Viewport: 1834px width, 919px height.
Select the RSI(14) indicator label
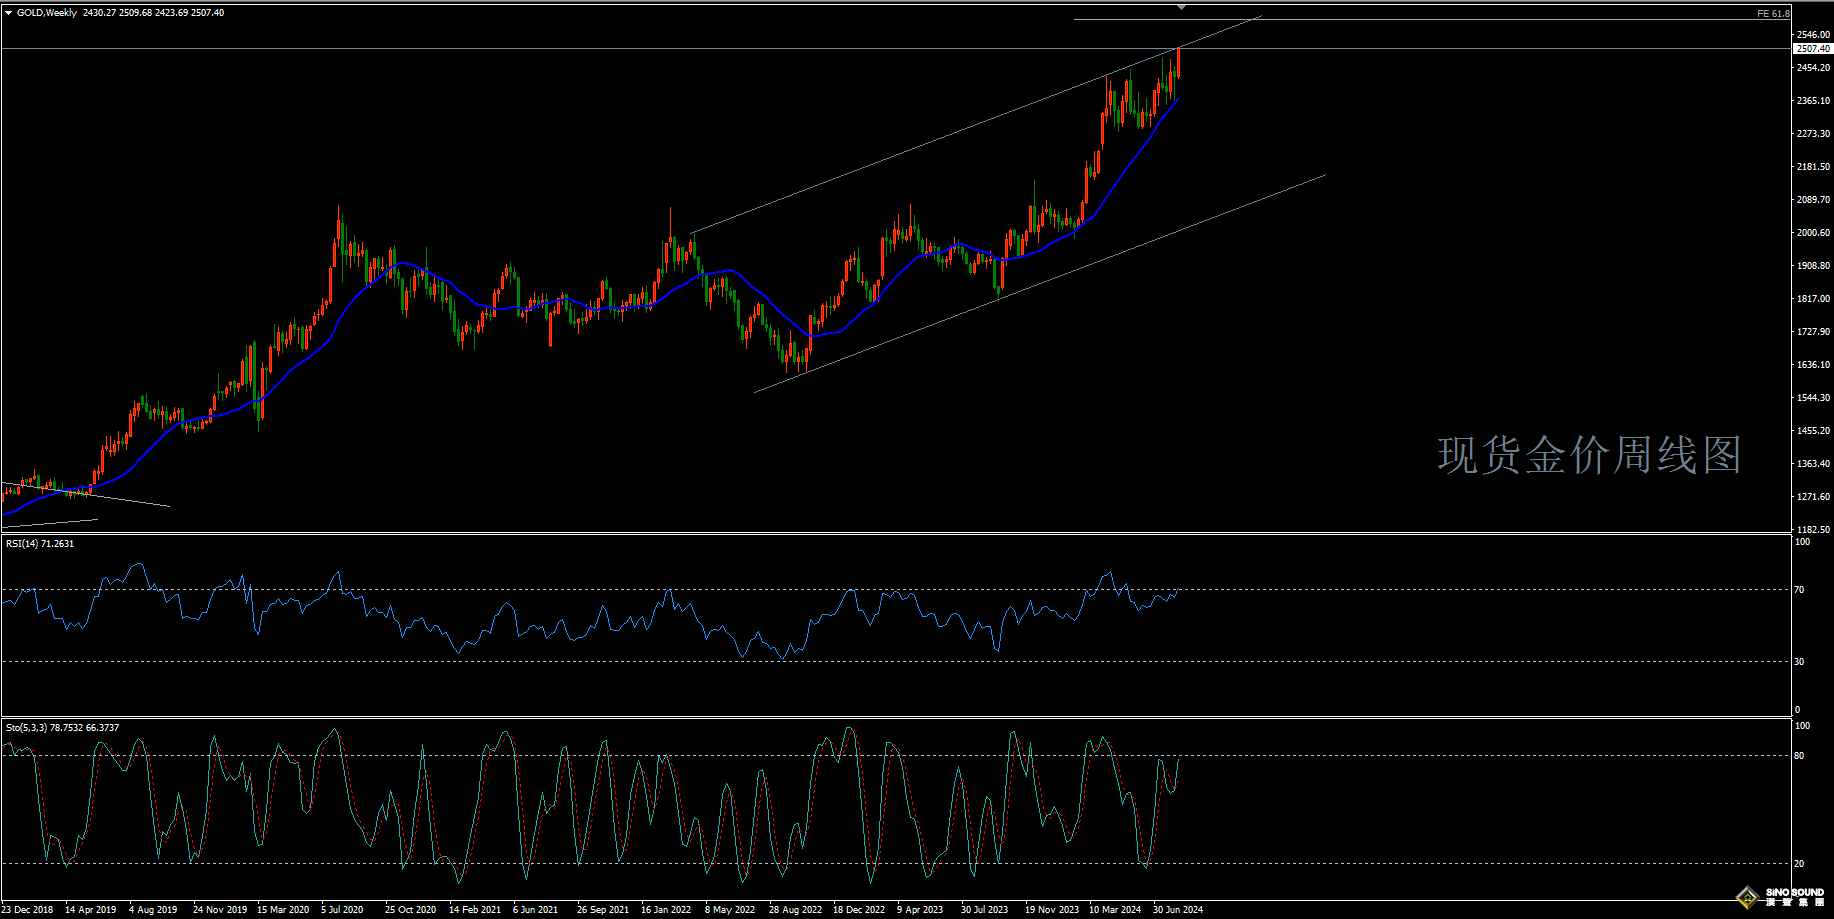tap(40, 544)
